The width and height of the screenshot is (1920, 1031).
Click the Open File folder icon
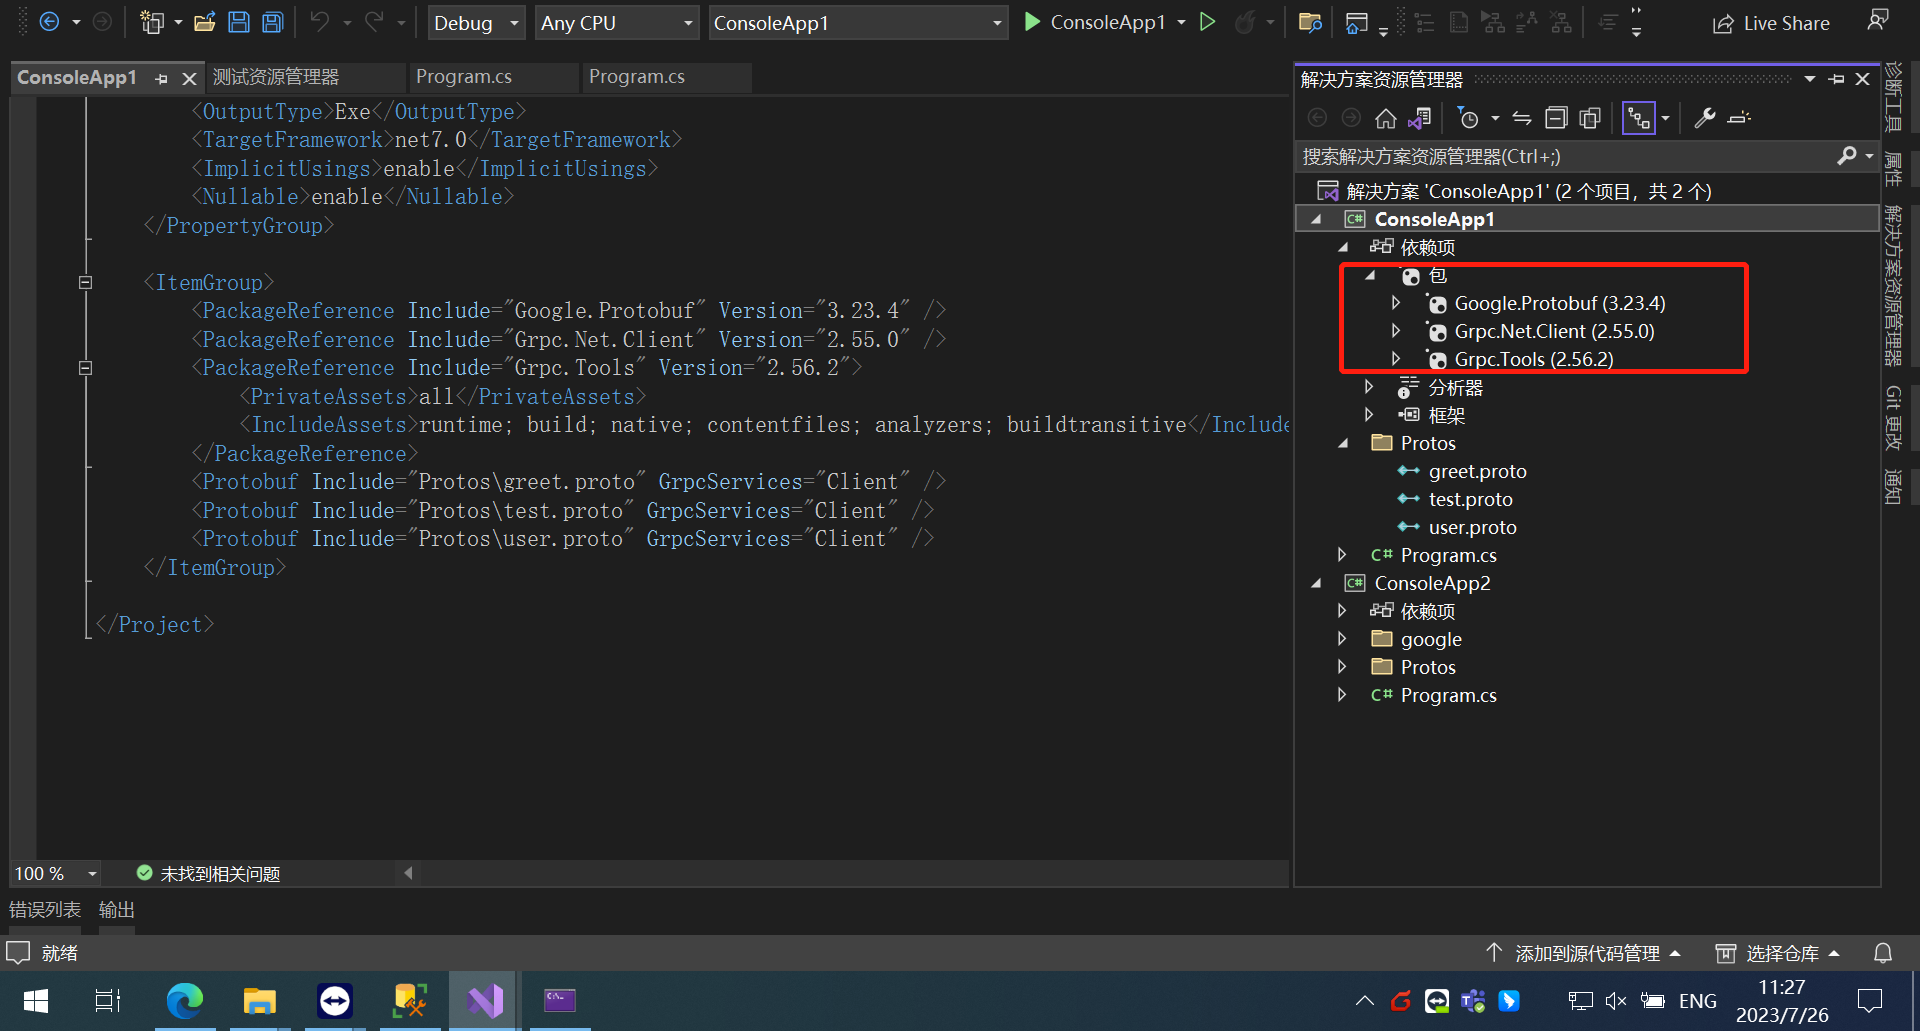coord(205,22)
